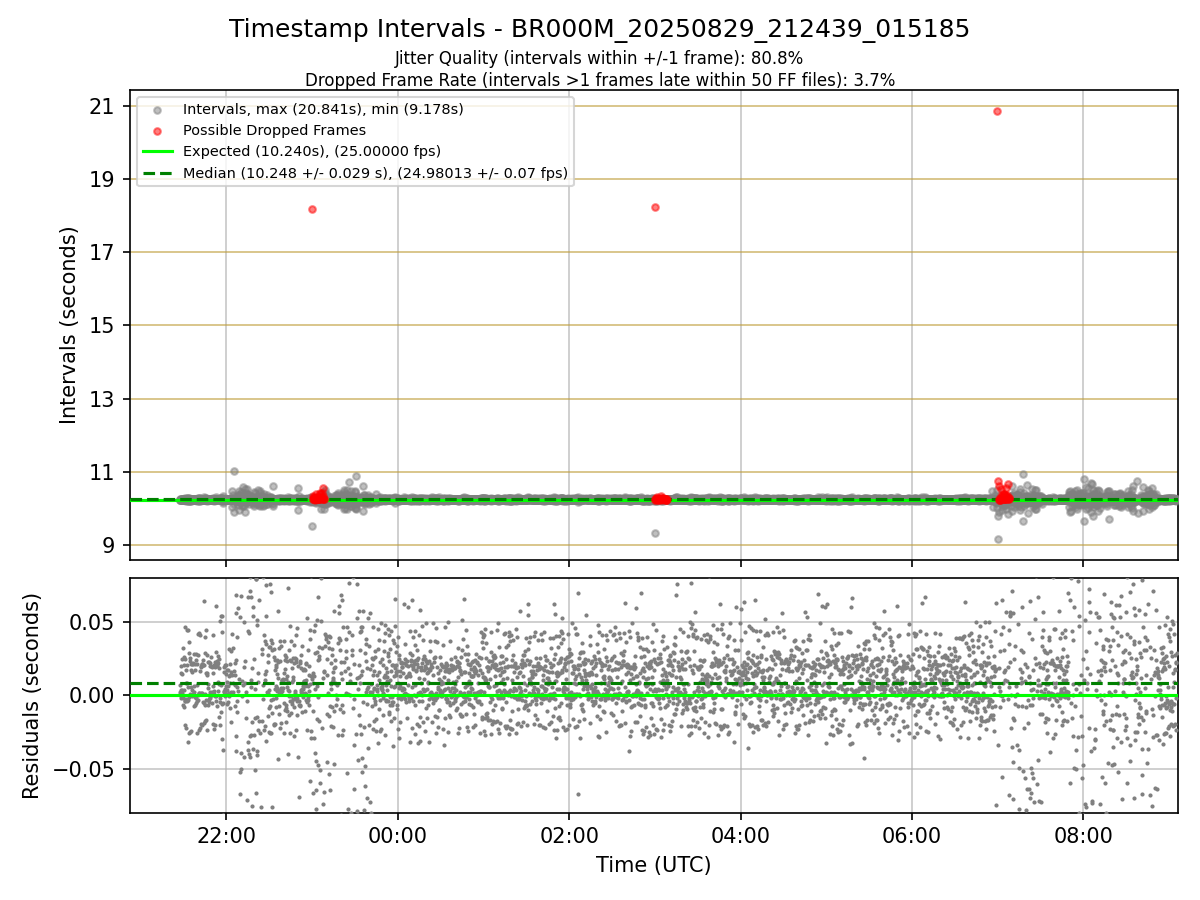Click the grey minimum point near 9.2 seconds at 07:00
Image resolution: width=1200 pixels, height=900 pixels.
click(998, 539)
